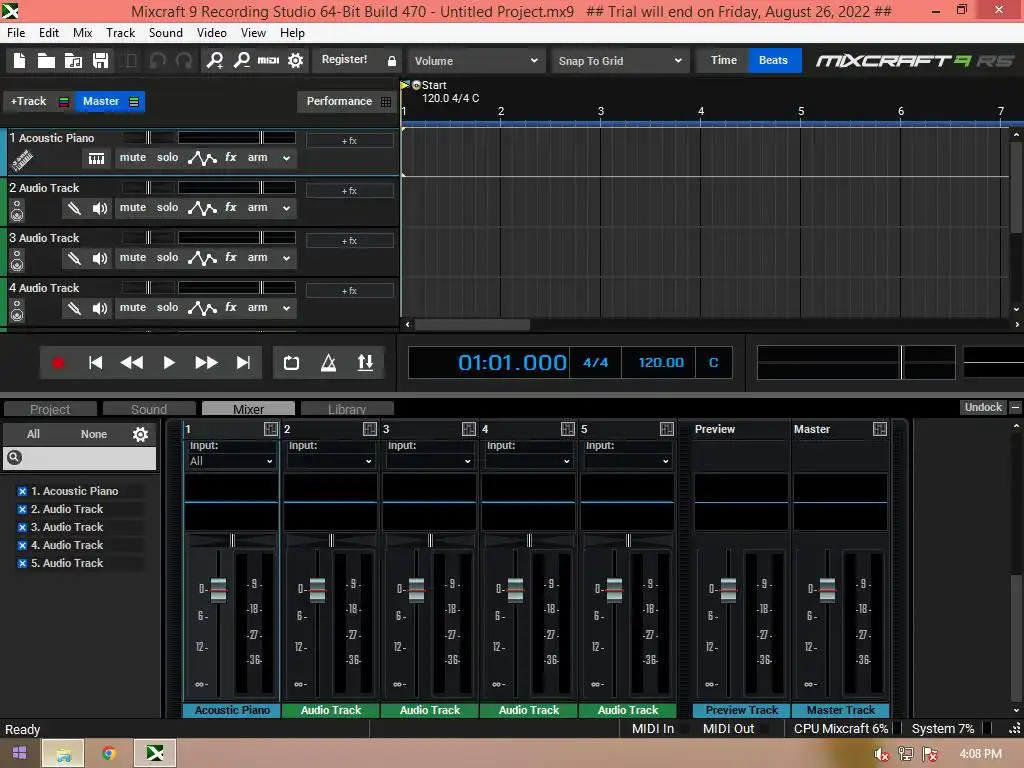Viewport: 1024px width, 768px height.
Task: Play the project
Action: [x=168, y=363]
